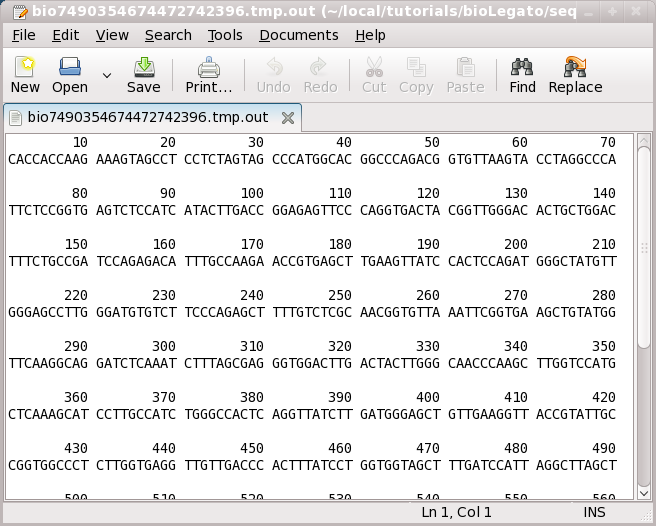Click the sequence block ACCGTGAGCT

(312, 261)
